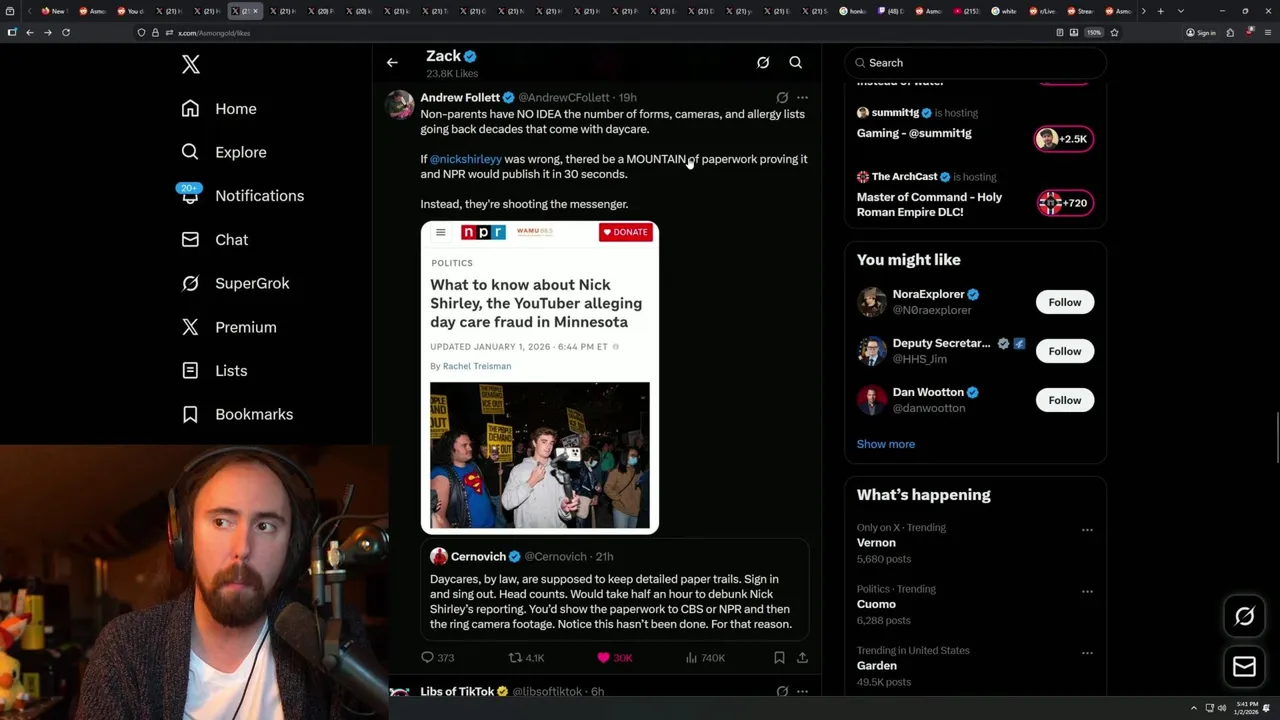Image resolution: width=1280 pixels, height=720 pixels.
Task: Open Andrew Follett's profile avatar
Action: pos(400,105)
